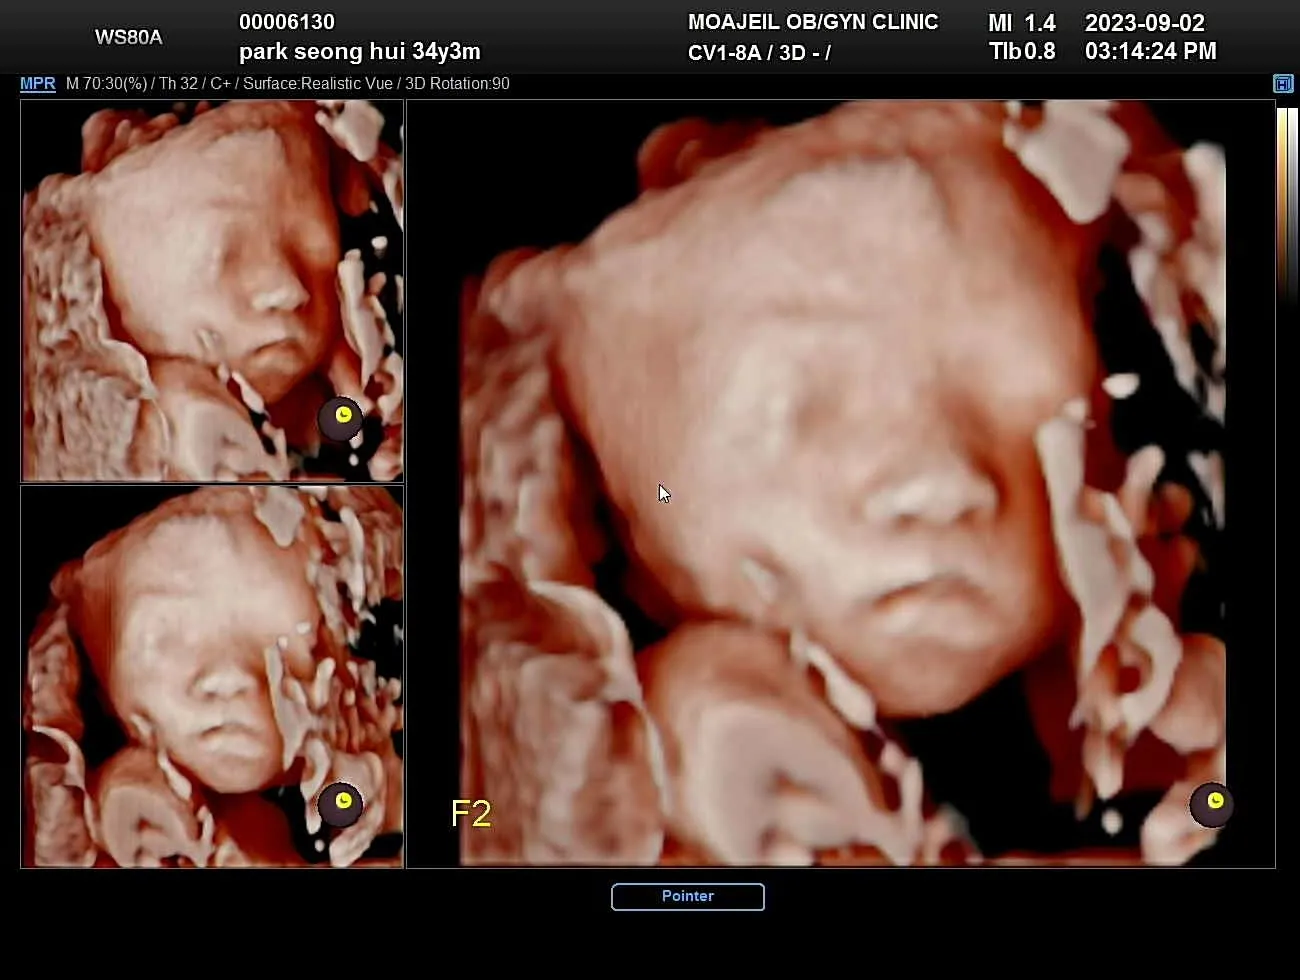Select the bottom-left 3D fetal thumbnail view
This screenshot has height=980, width=1300.
[212, 677]
